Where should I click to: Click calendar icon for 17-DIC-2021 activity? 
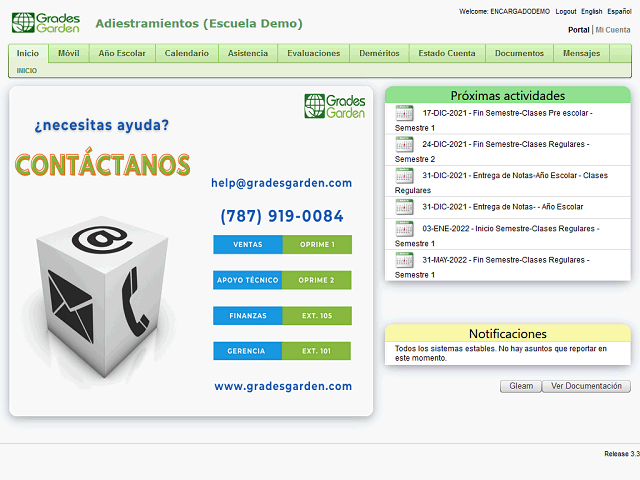[x=404, y=113]
